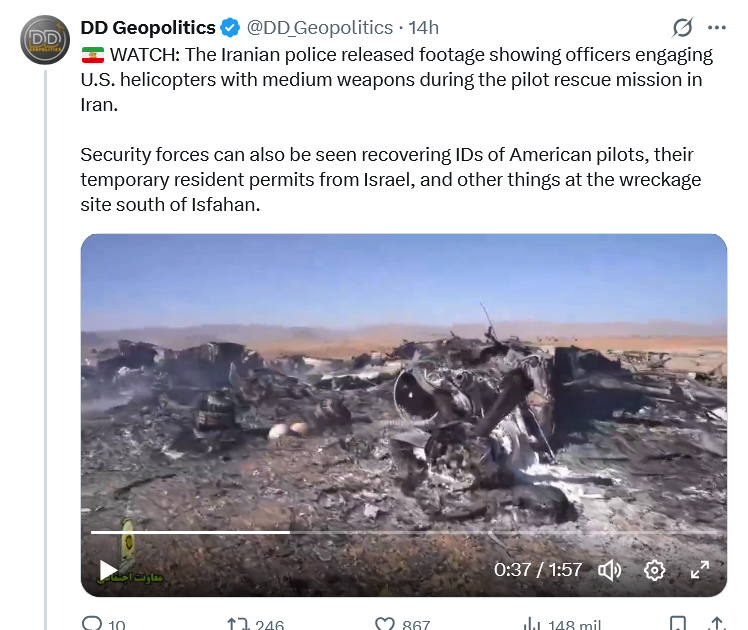The image size is (748, 630).
Task: Open the @DD_Geopolitics handle link
Action: (320, 28)
